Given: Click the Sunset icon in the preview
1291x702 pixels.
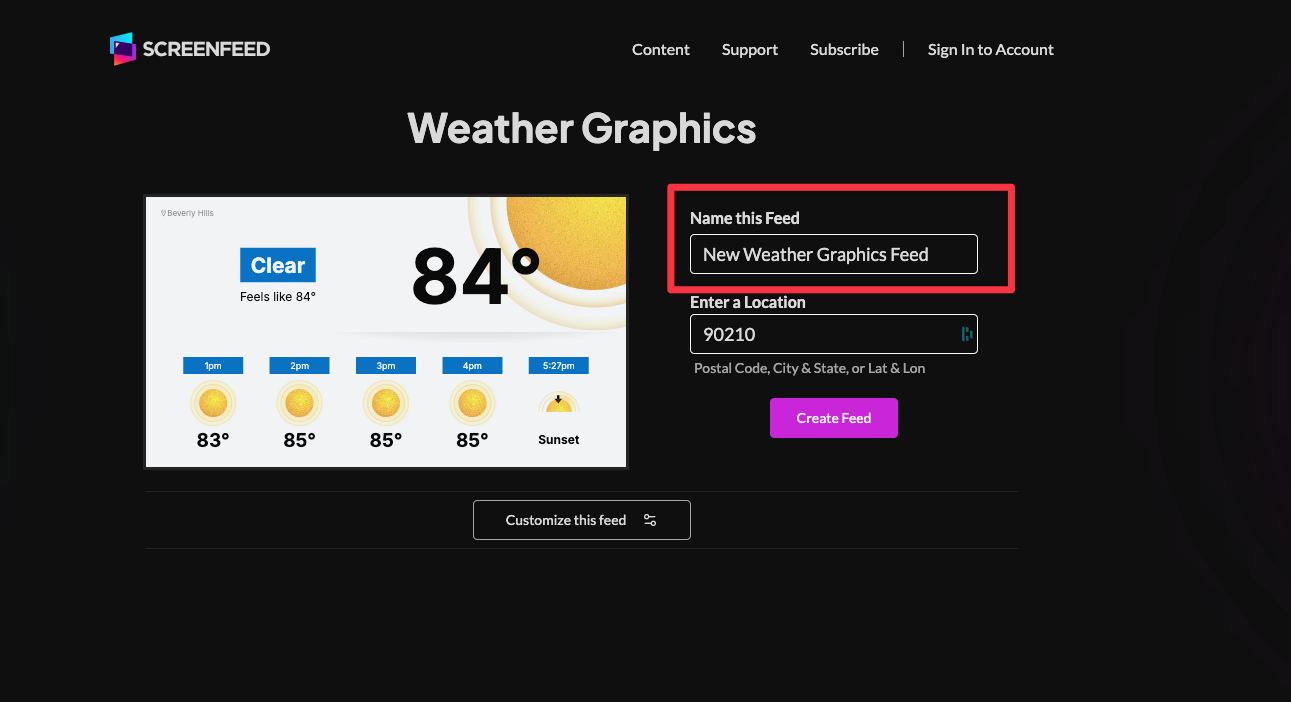Looking at the screenshot, I should click(x=558, y=404).
